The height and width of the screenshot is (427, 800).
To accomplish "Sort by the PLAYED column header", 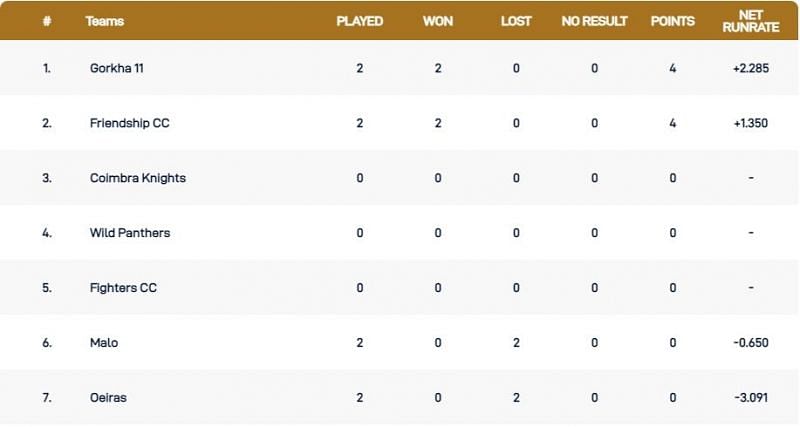I will coord(359,21).
